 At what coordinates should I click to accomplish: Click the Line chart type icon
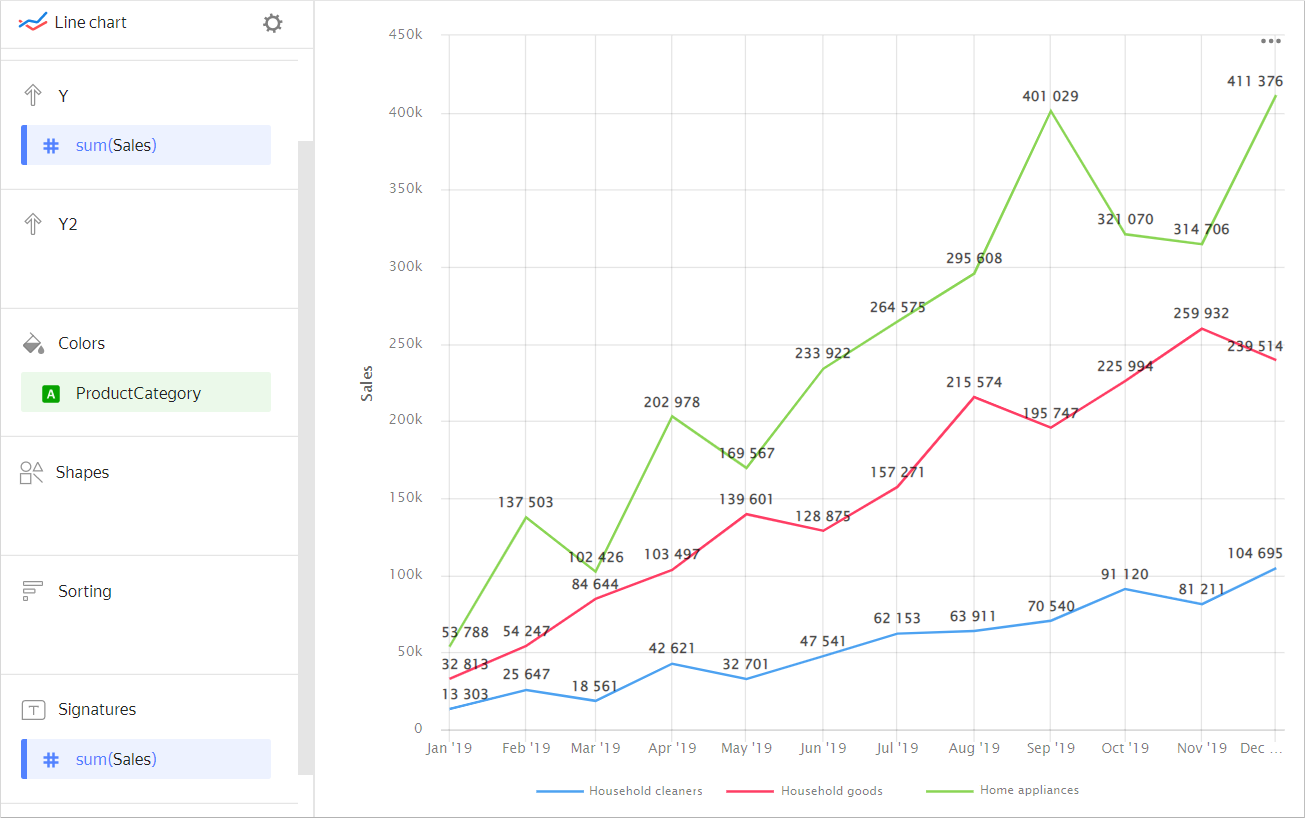coord(32,21)
